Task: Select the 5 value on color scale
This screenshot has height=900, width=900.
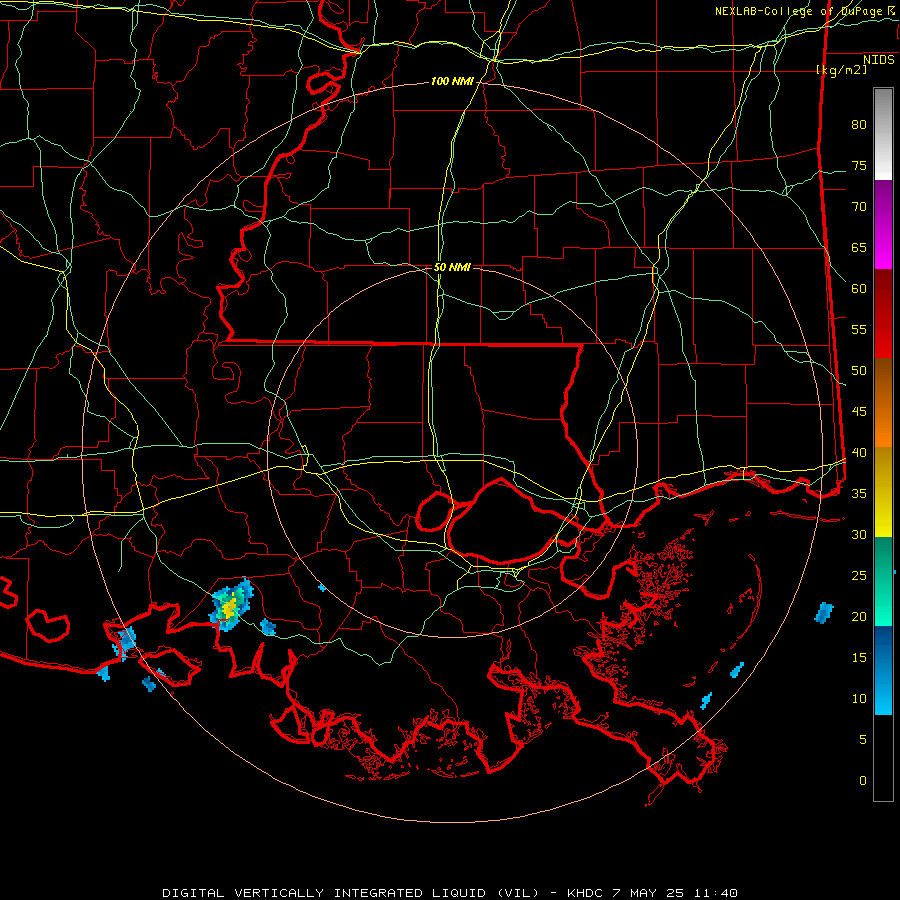Action: pos(863,739)
